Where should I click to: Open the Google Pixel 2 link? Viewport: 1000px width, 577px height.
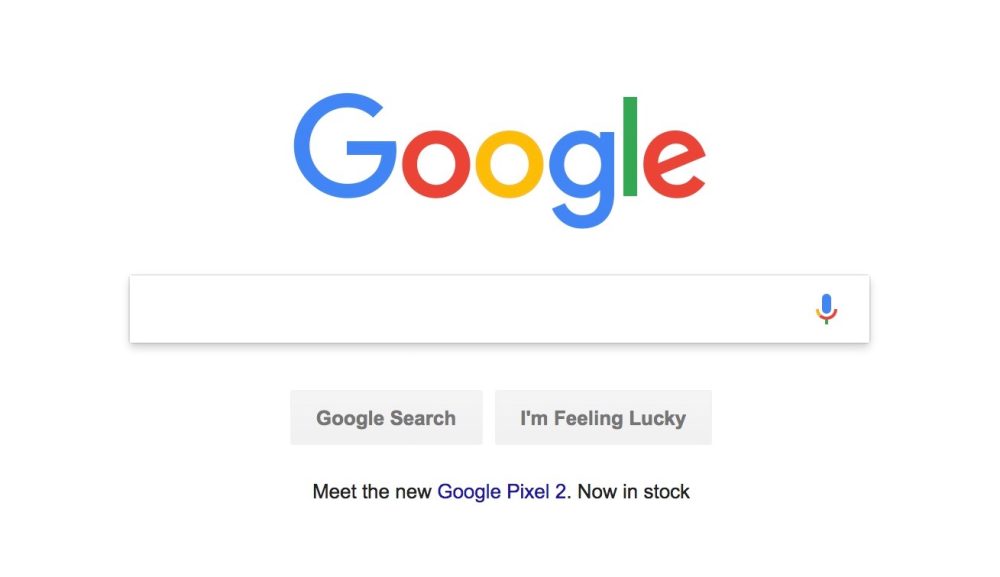pyautogui.click(x=501, y=492)
